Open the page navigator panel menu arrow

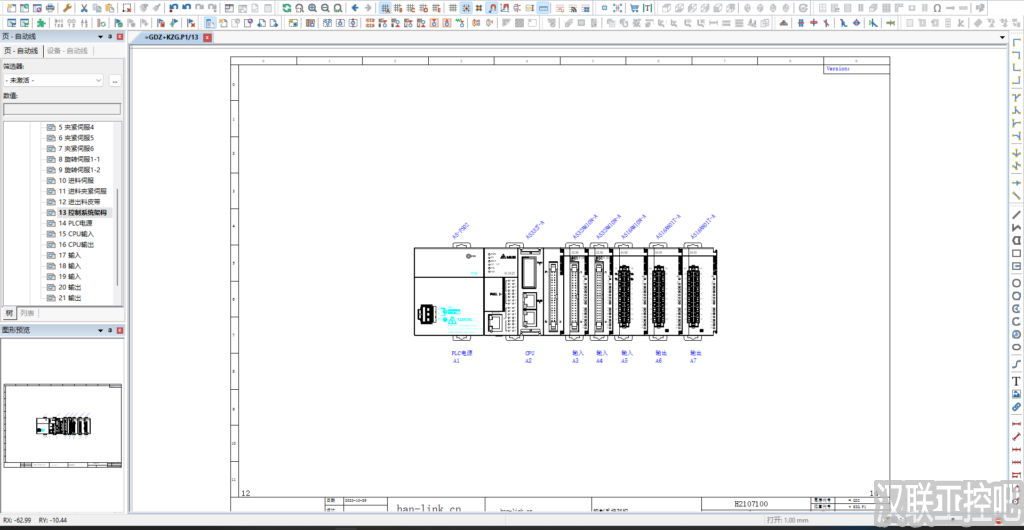100,37
